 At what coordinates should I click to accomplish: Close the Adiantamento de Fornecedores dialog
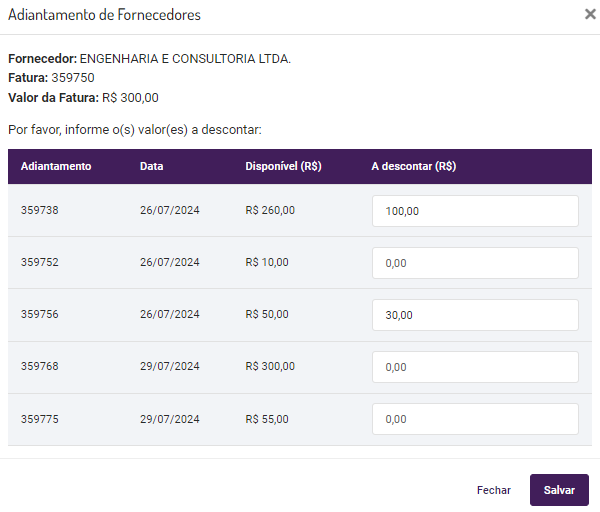click(x=590, y=15)
